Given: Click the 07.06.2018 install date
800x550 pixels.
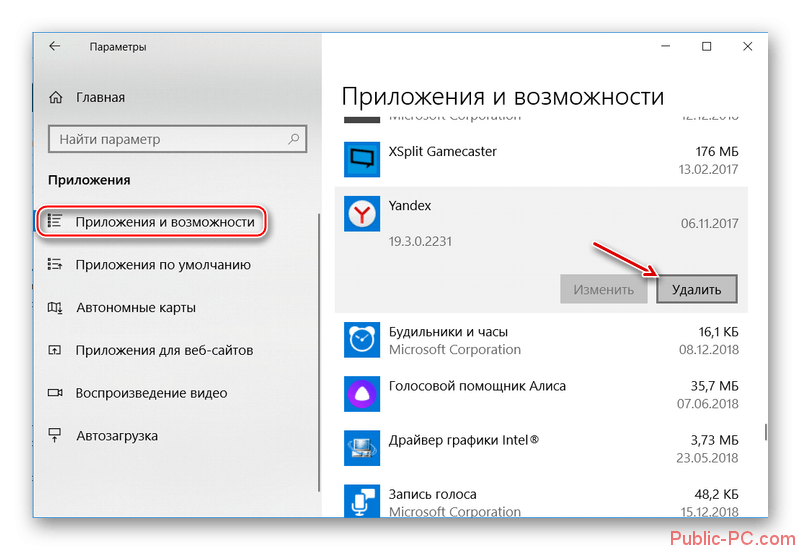Looking at the screenshot, I should [708, 404].
